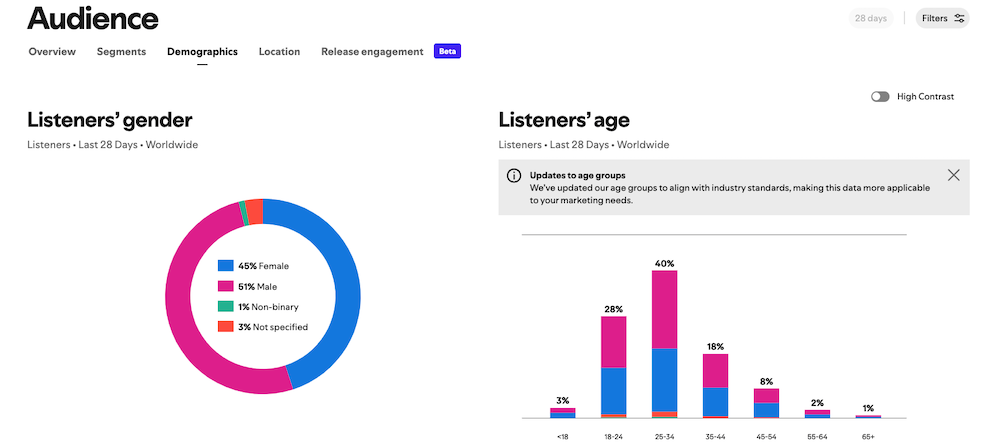Select the Demographics tab
This screenshot has height=447, width=1000.
tap(202, 52)
